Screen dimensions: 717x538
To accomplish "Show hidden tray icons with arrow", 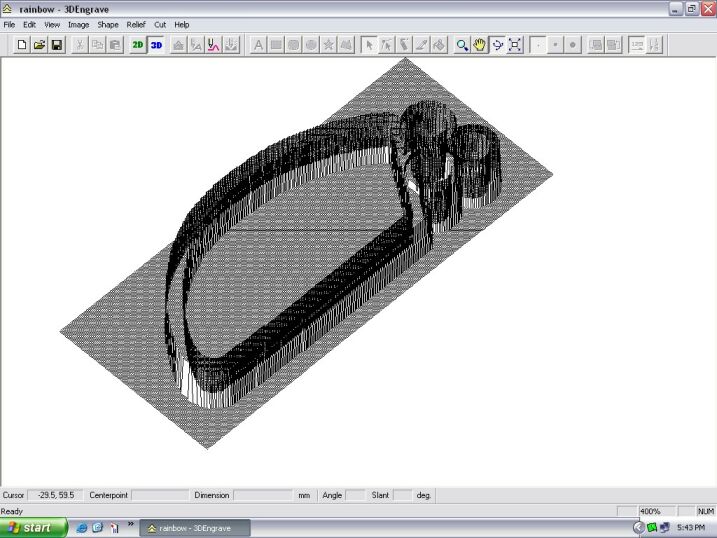I will click(638, 527).
